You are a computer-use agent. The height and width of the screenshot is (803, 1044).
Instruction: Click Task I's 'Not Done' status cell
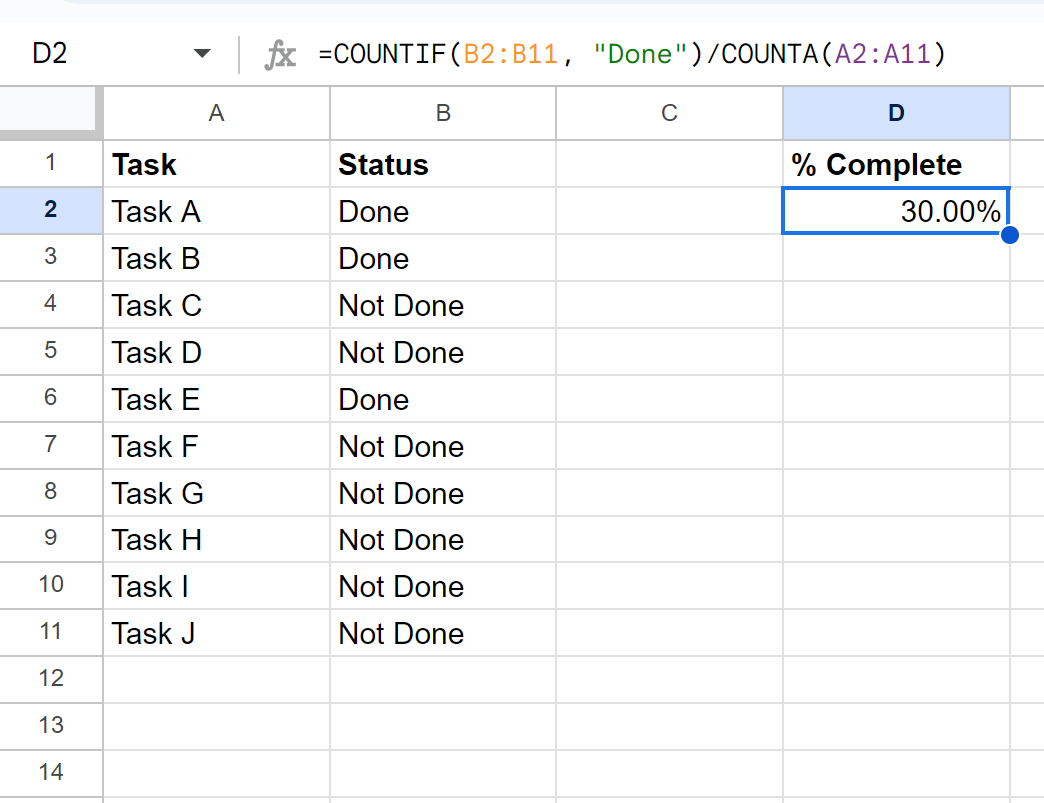[443, 586]
